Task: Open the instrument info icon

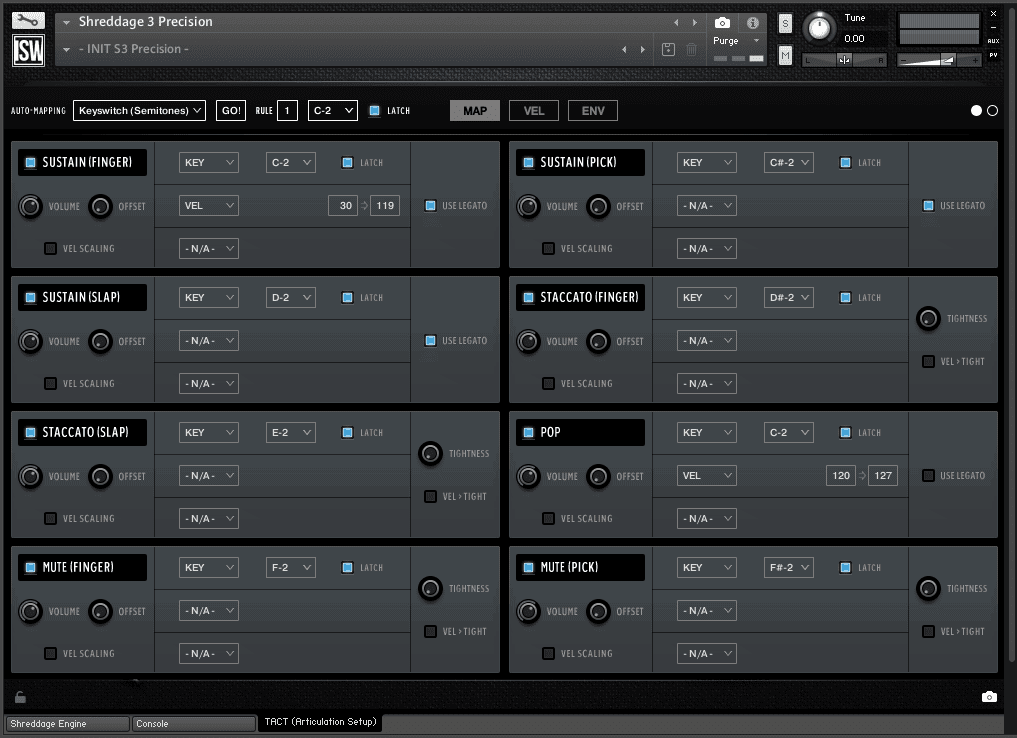Action: click(x=752, y=22)
